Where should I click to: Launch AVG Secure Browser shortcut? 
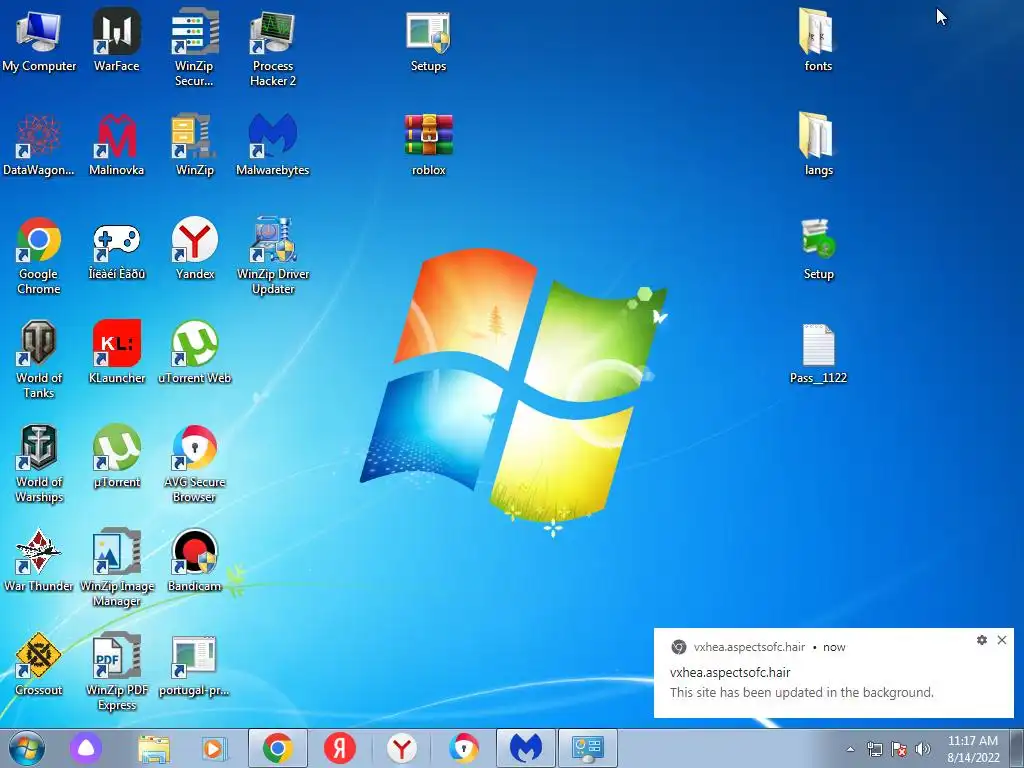point(194,464)
